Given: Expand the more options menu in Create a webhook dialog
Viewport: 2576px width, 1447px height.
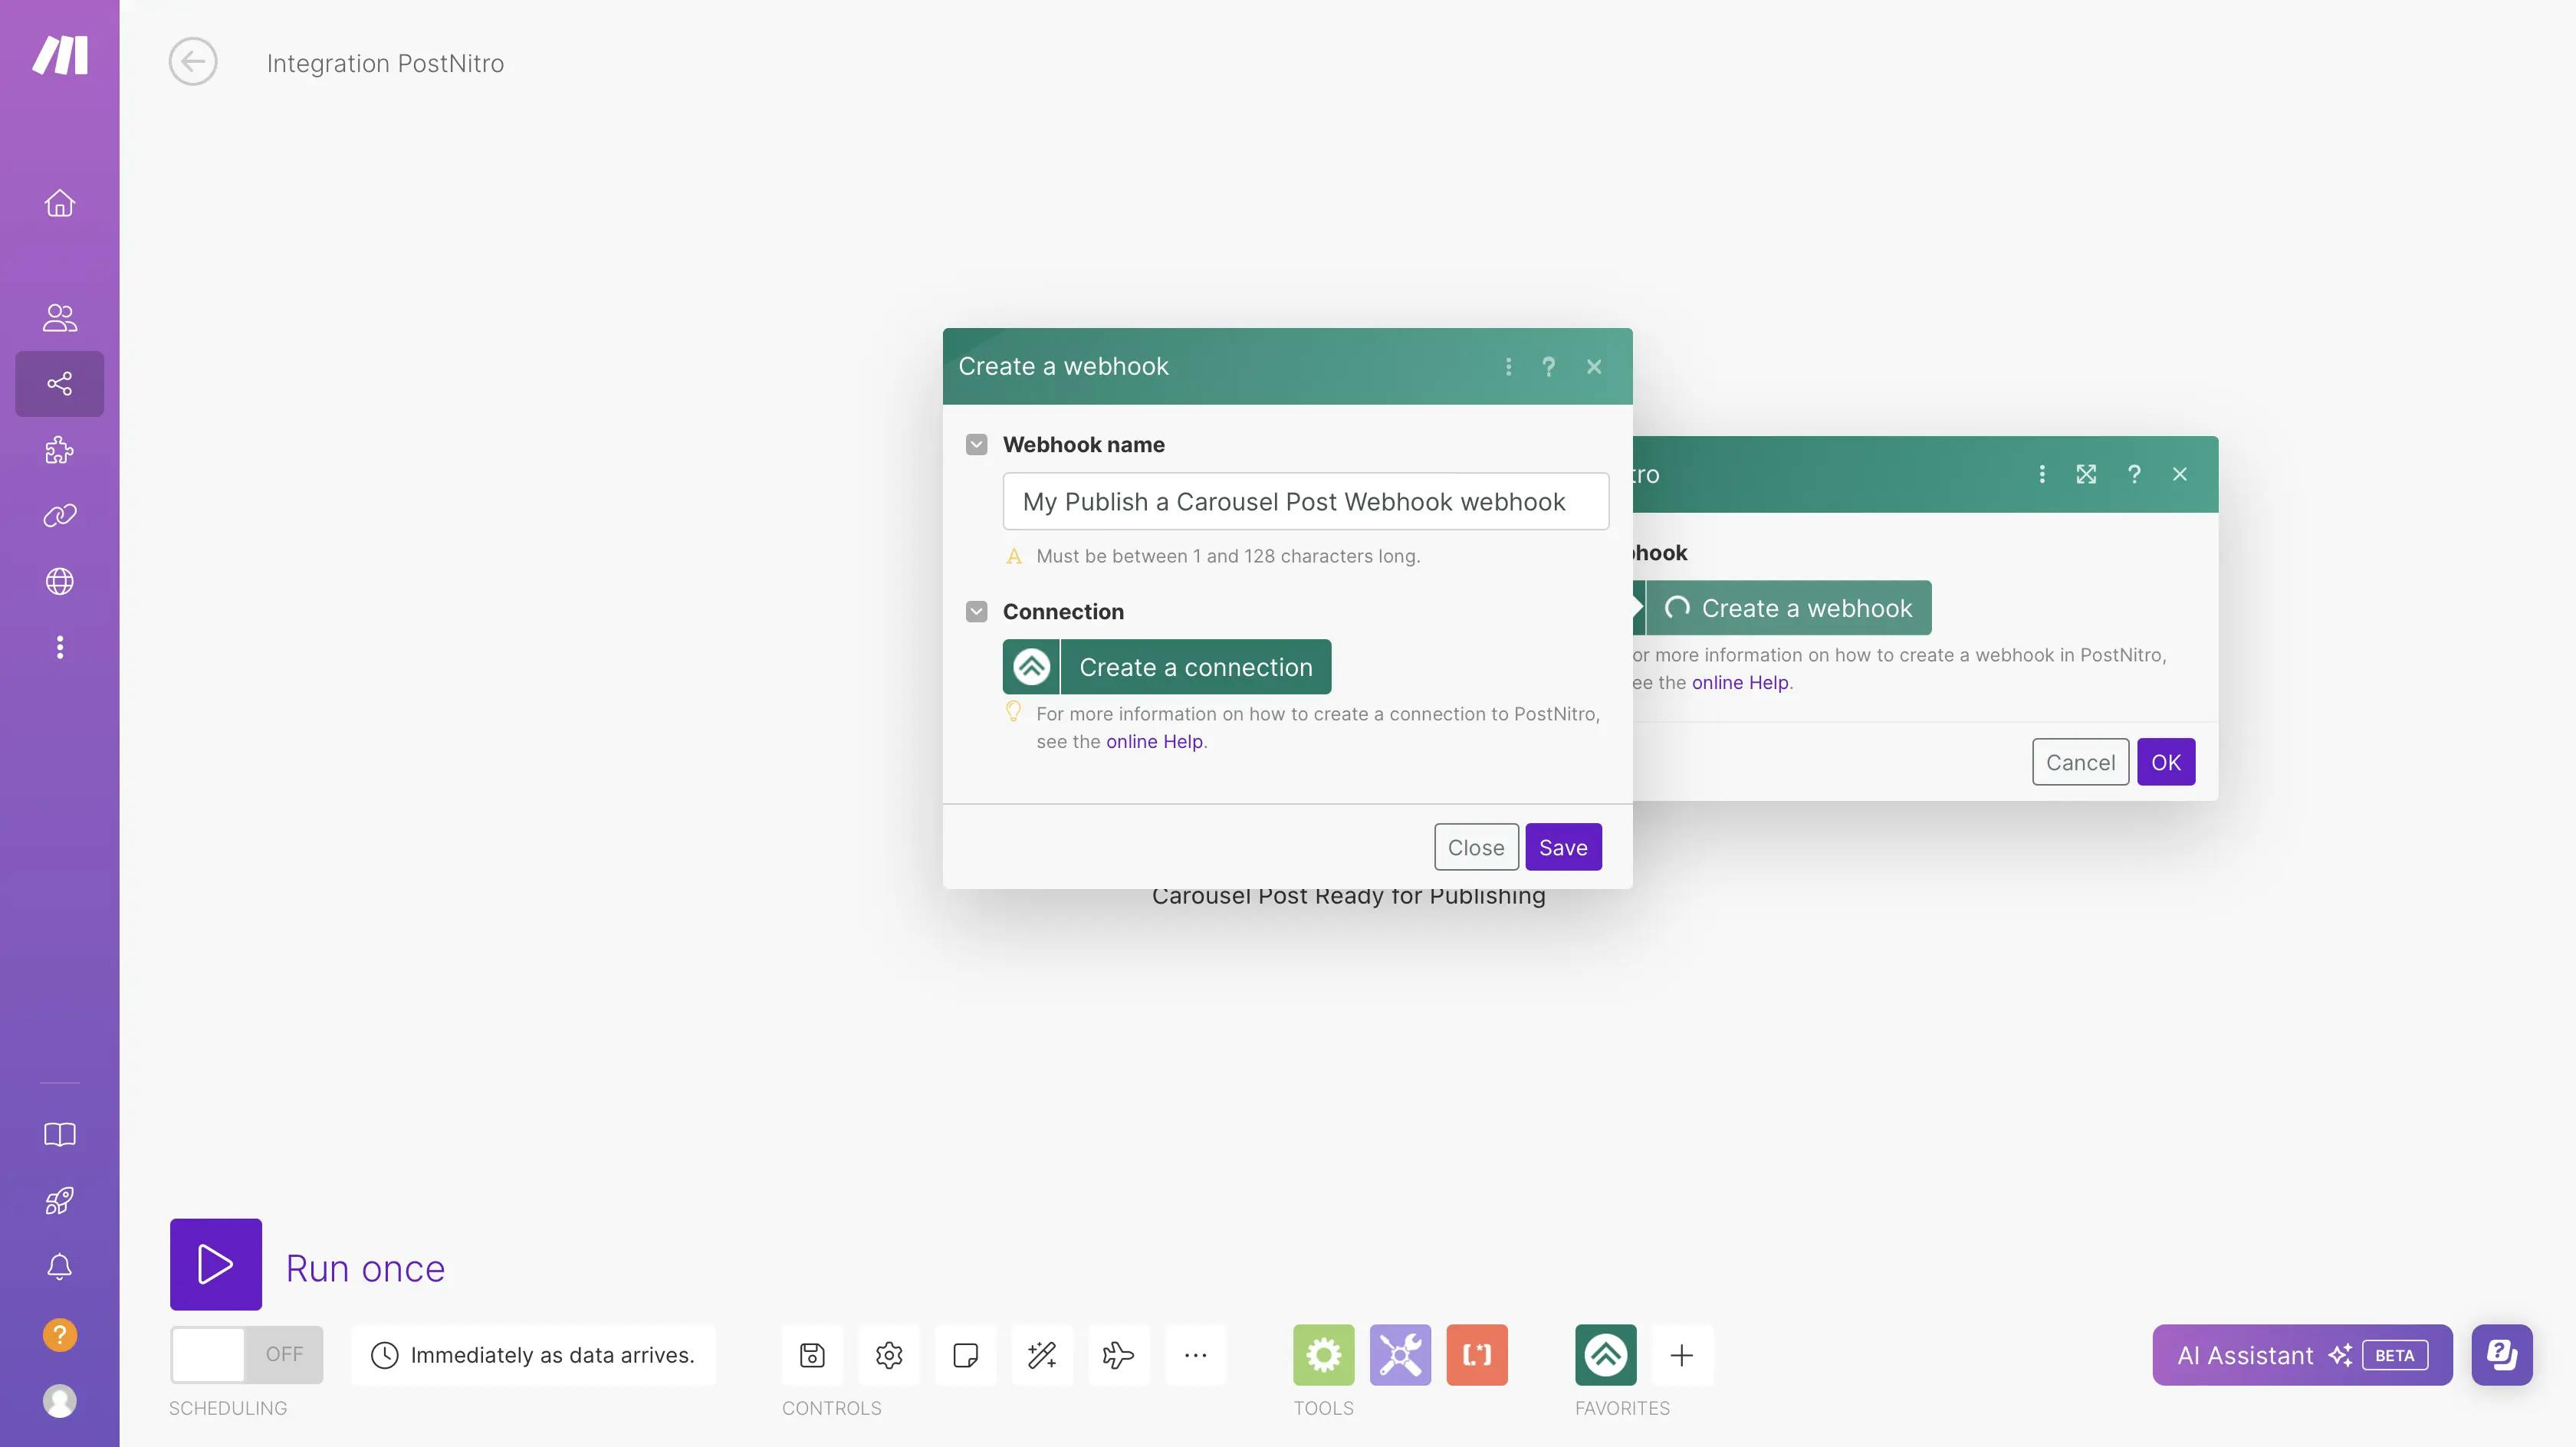Looking at the screenshot, I should 1509,366.
